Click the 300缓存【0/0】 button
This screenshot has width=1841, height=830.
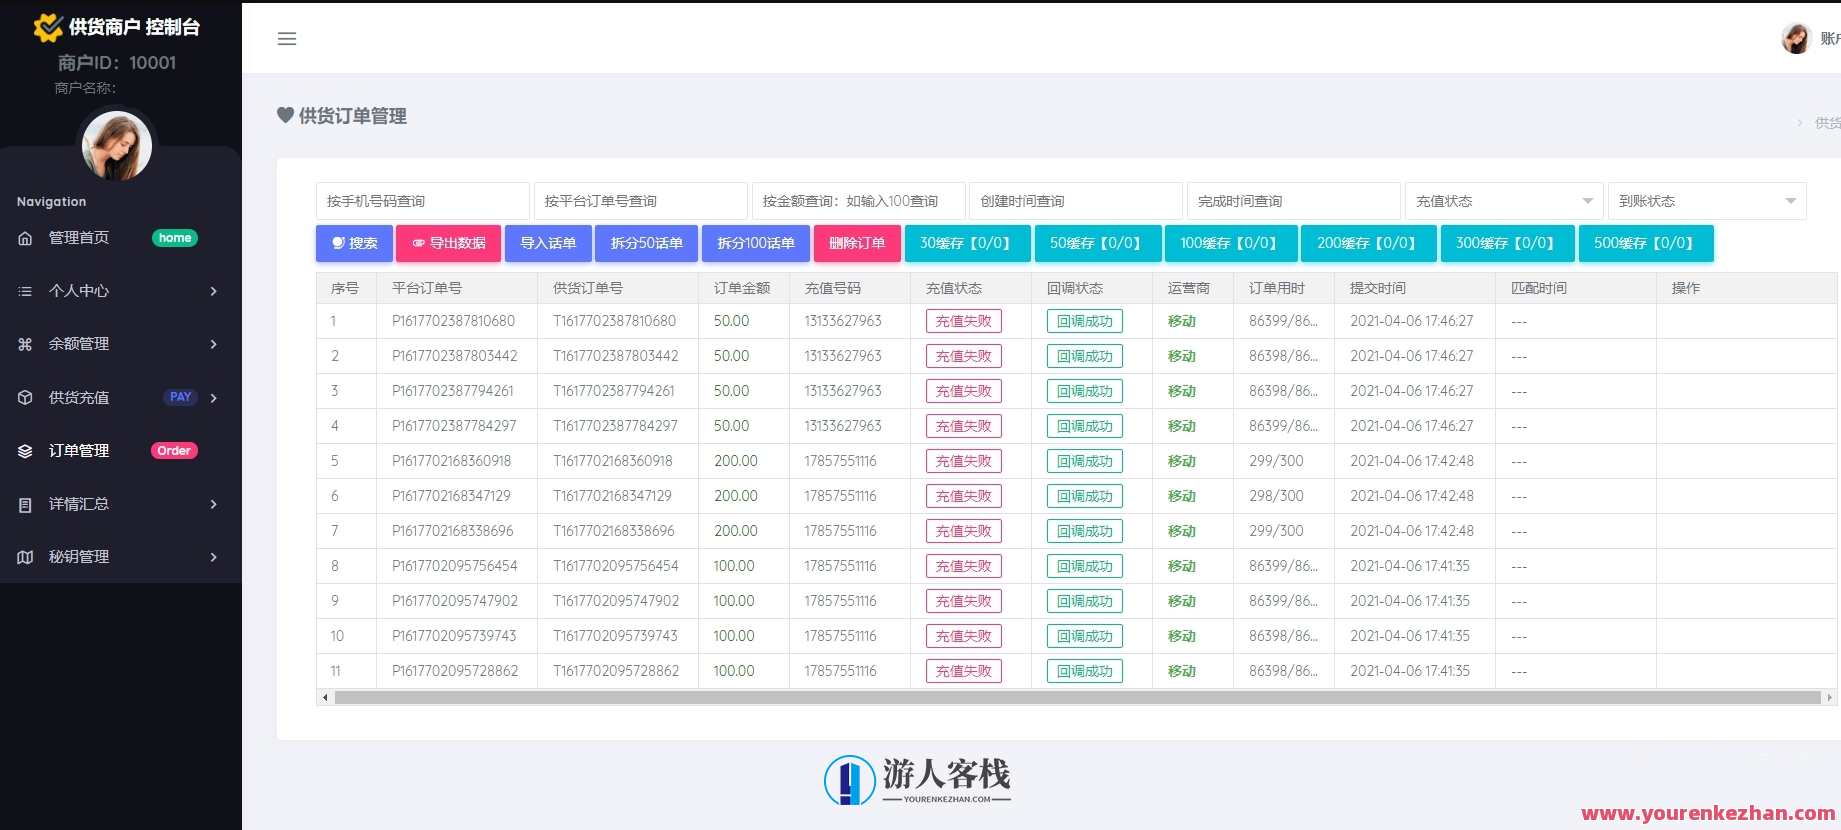1507,243
